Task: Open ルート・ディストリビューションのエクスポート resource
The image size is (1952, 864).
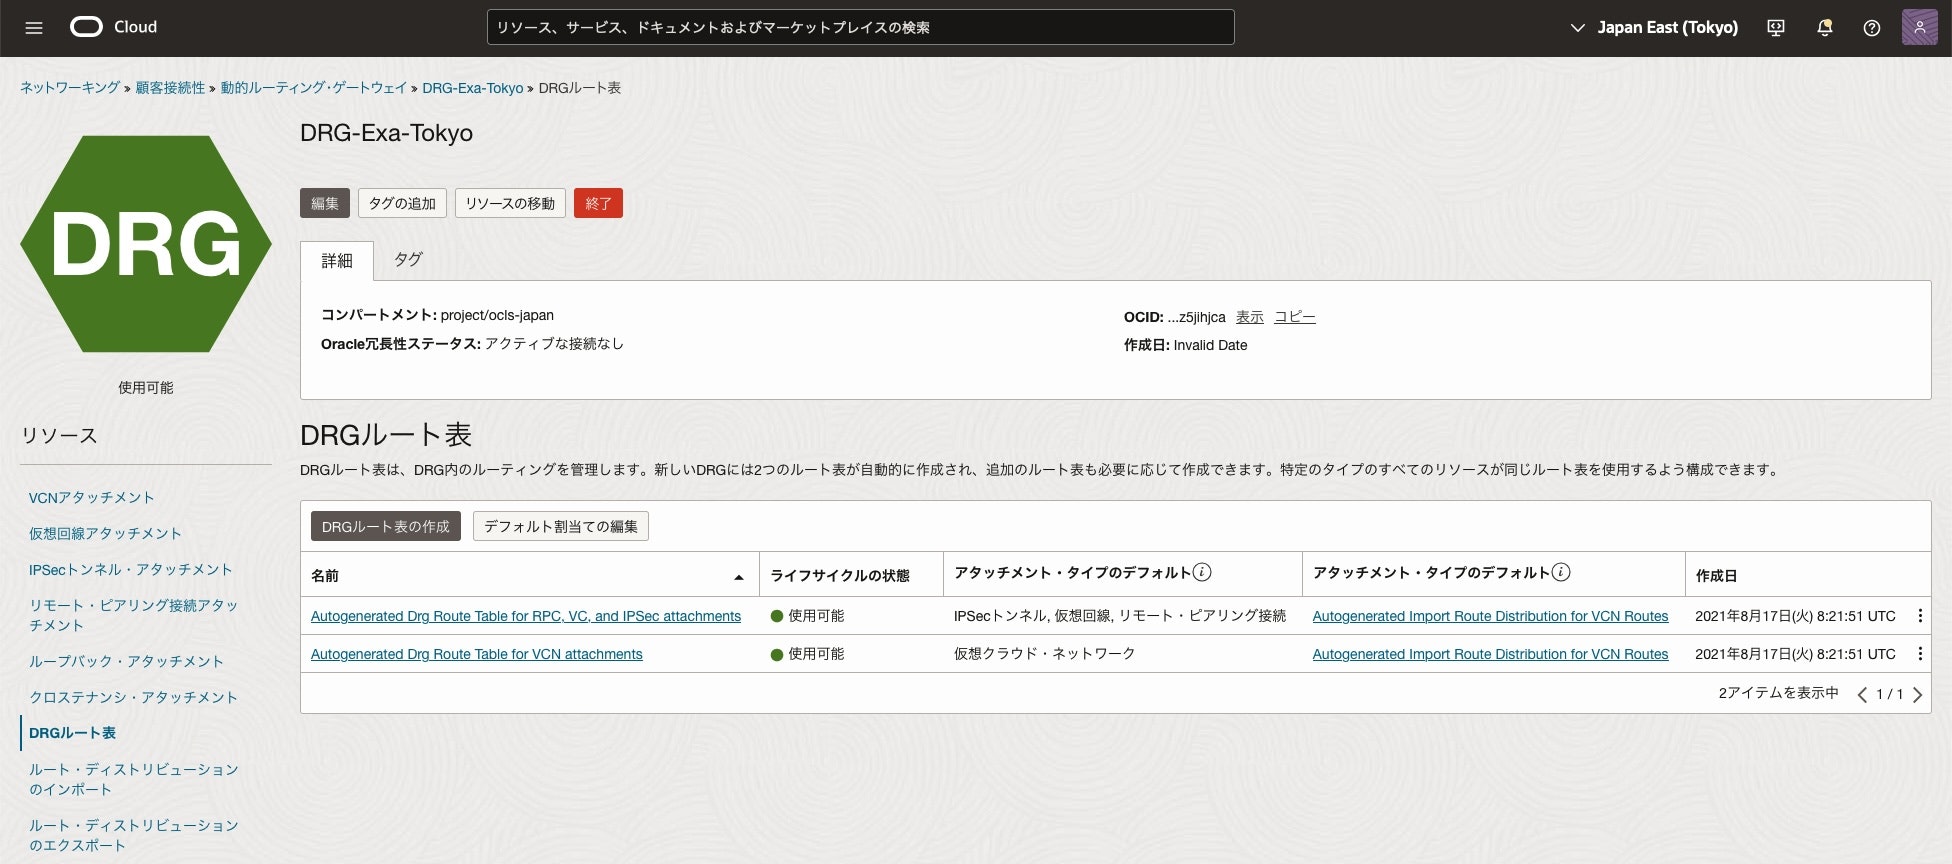Action: click(x=134, y=835)
